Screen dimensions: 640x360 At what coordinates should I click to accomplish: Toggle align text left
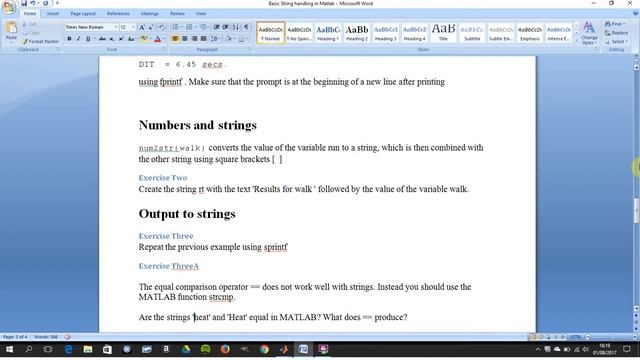tap(175, 39)
